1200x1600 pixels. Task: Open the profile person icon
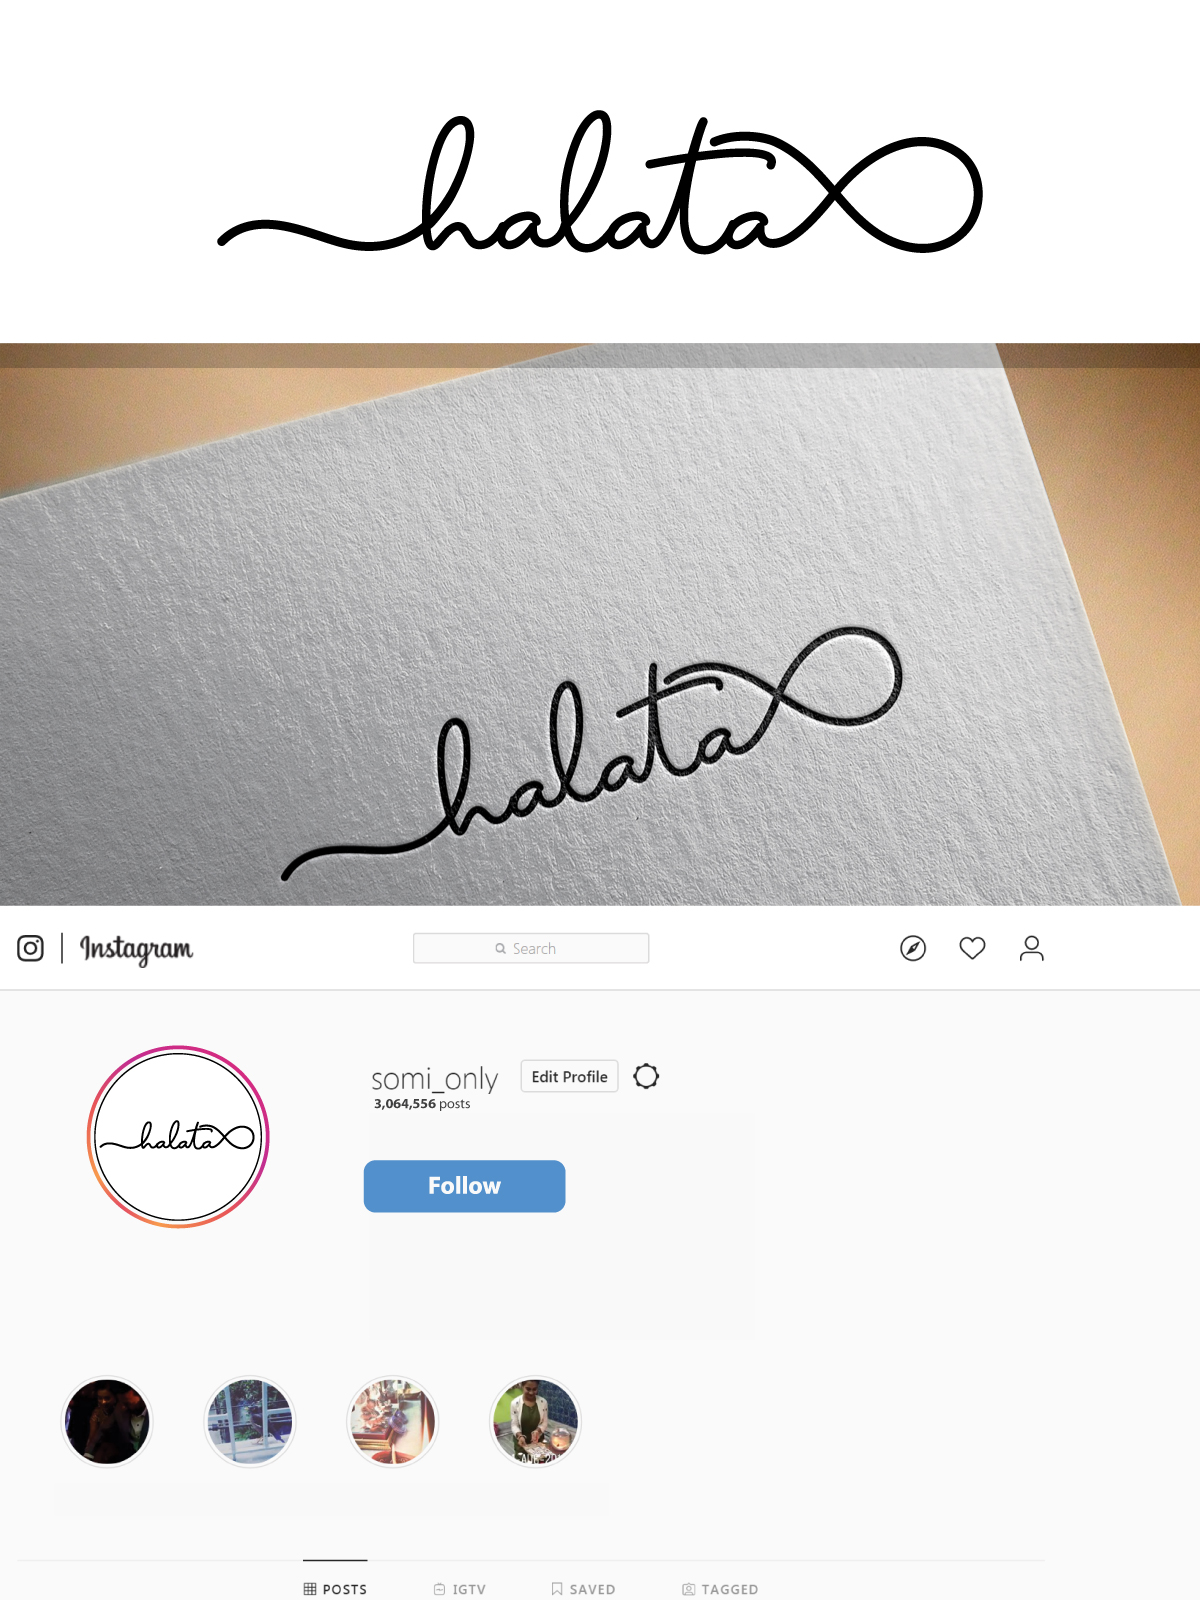[1031, 948]
